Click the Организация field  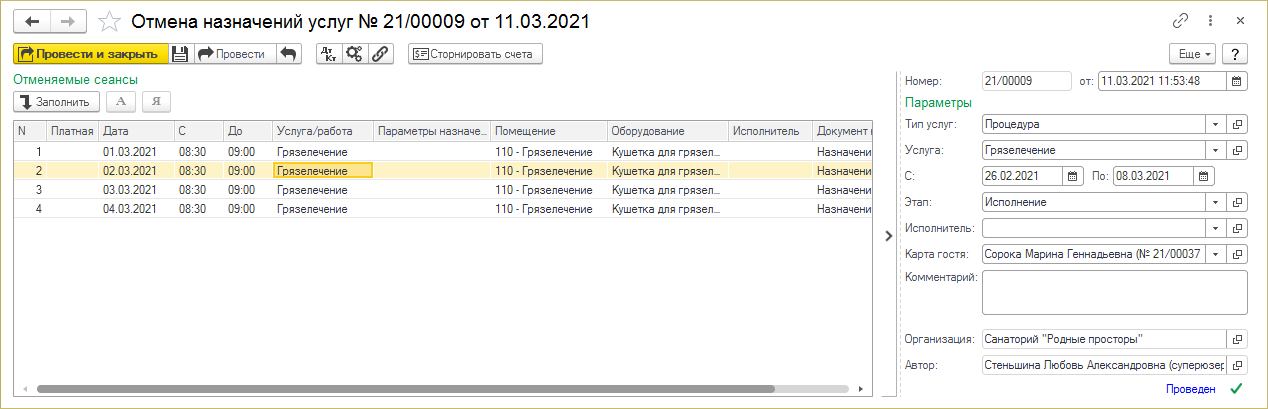click(x=1103, y=340)
